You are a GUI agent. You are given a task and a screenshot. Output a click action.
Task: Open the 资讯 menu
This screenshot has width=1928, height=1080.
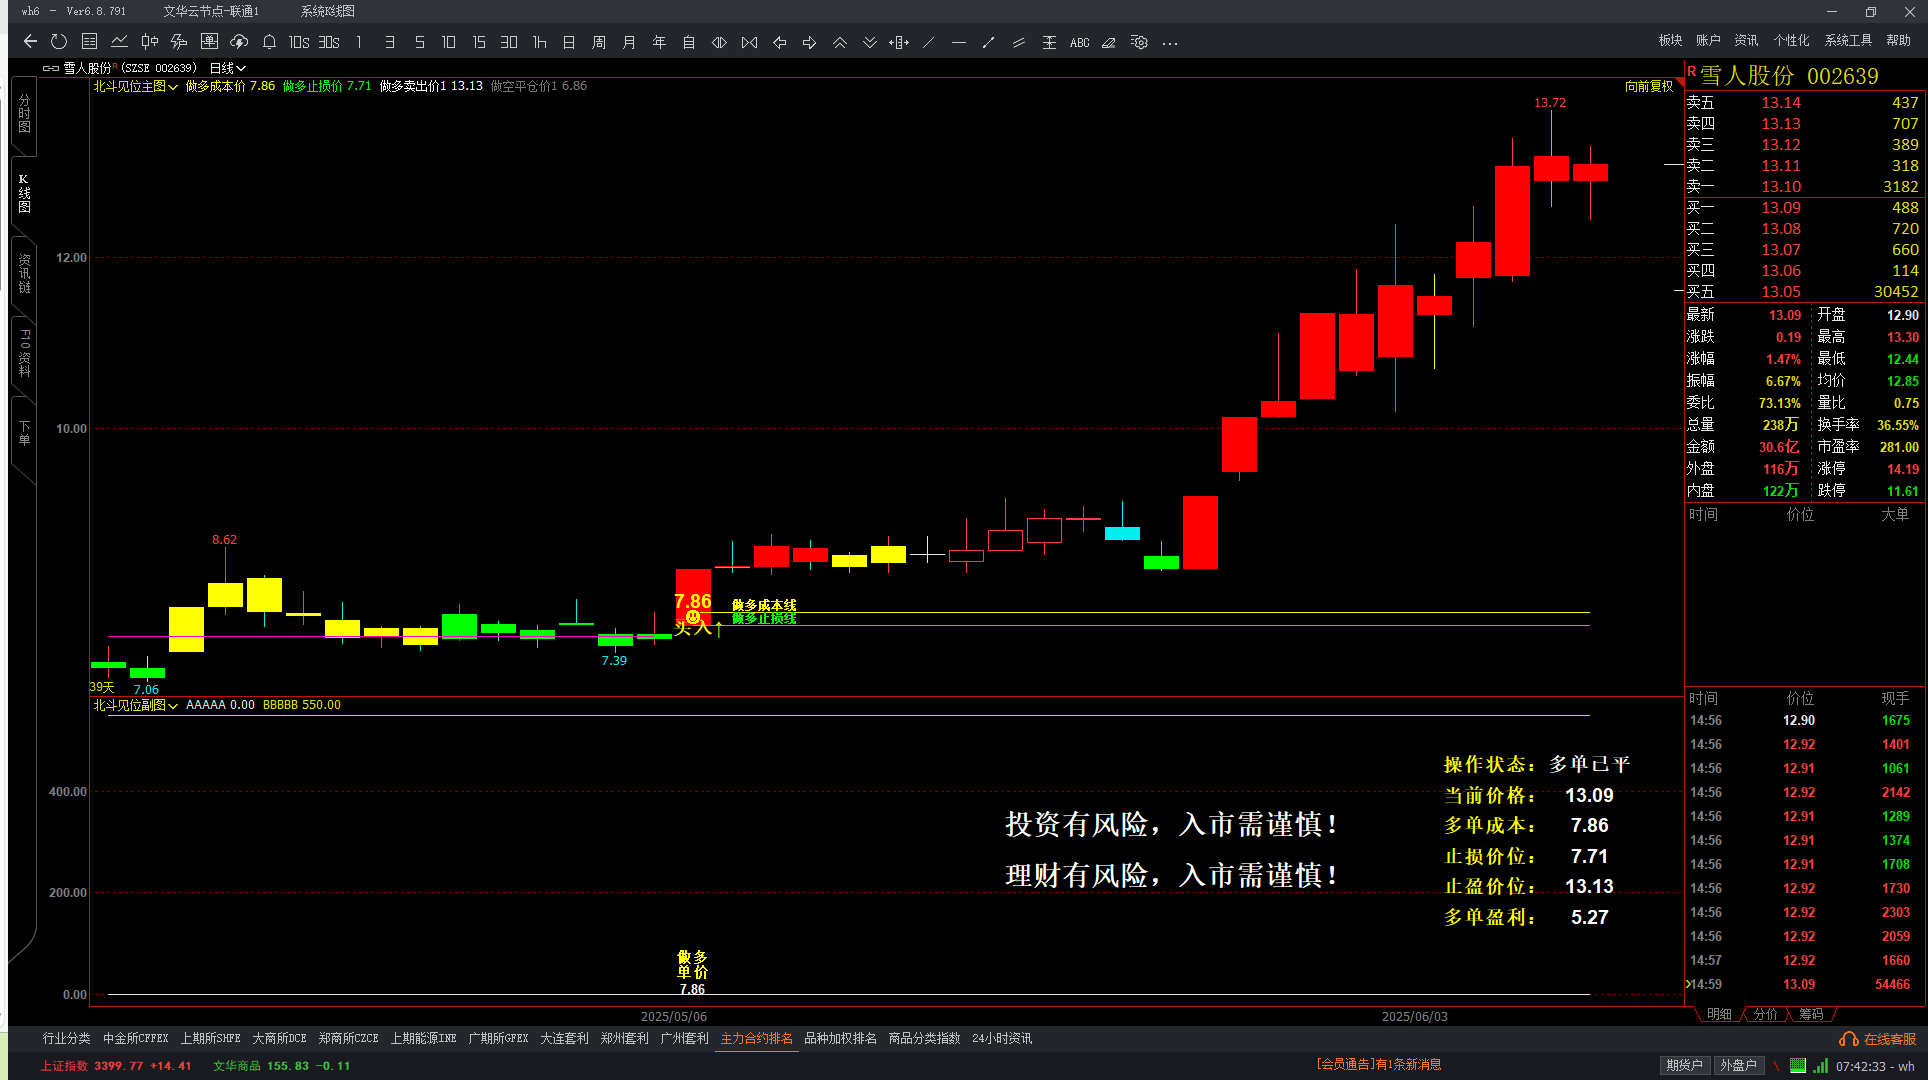click(1746, 41)
